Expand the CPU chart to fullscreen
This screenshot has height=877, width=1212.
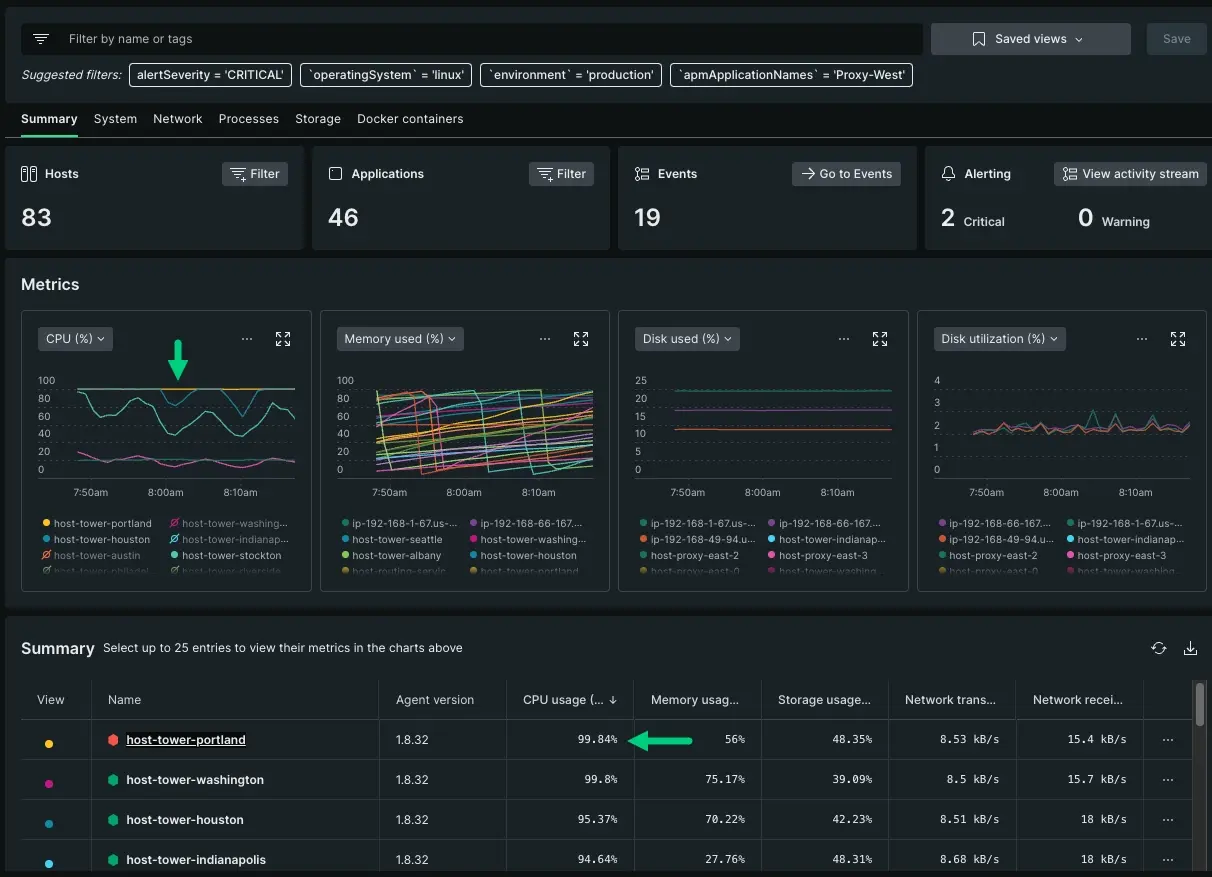tap(283, 339)
